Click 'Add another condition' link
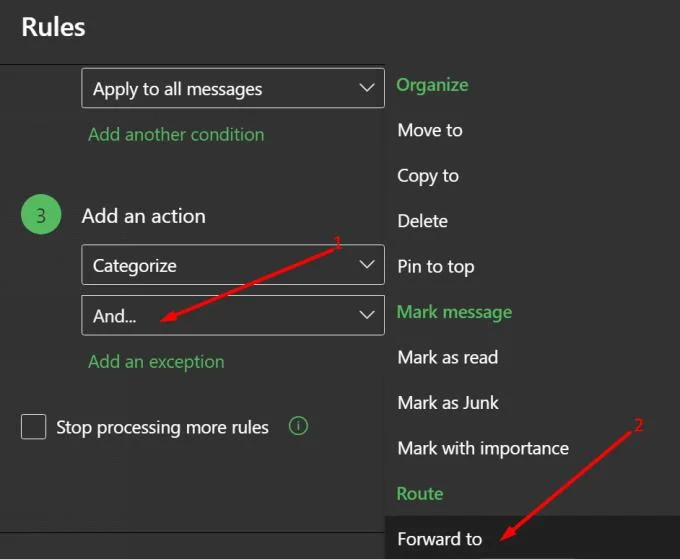This screenshot has height=559, width=680. click(176, 134)
